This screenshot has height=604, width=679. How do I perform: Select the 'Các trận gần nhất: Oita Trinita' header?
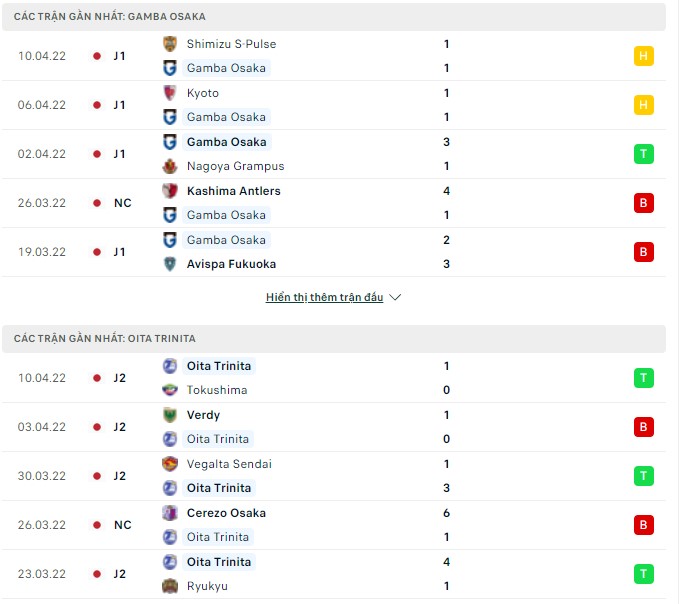point(105,339)
